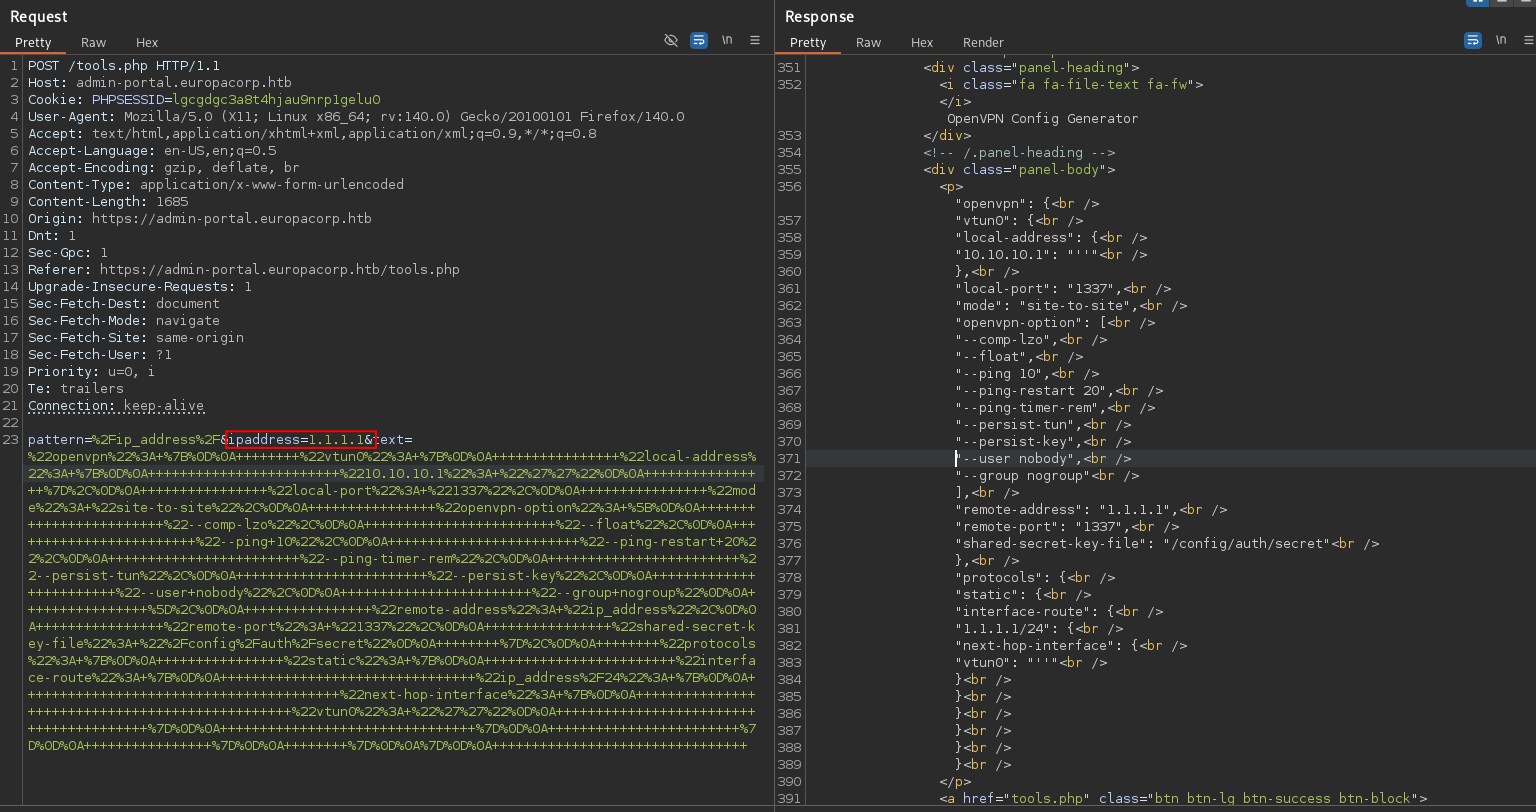Switch the Response panel to Raw view
The width and height of the screenshot is (1536, 812).
pyautogui.click(x=868, y=42)
